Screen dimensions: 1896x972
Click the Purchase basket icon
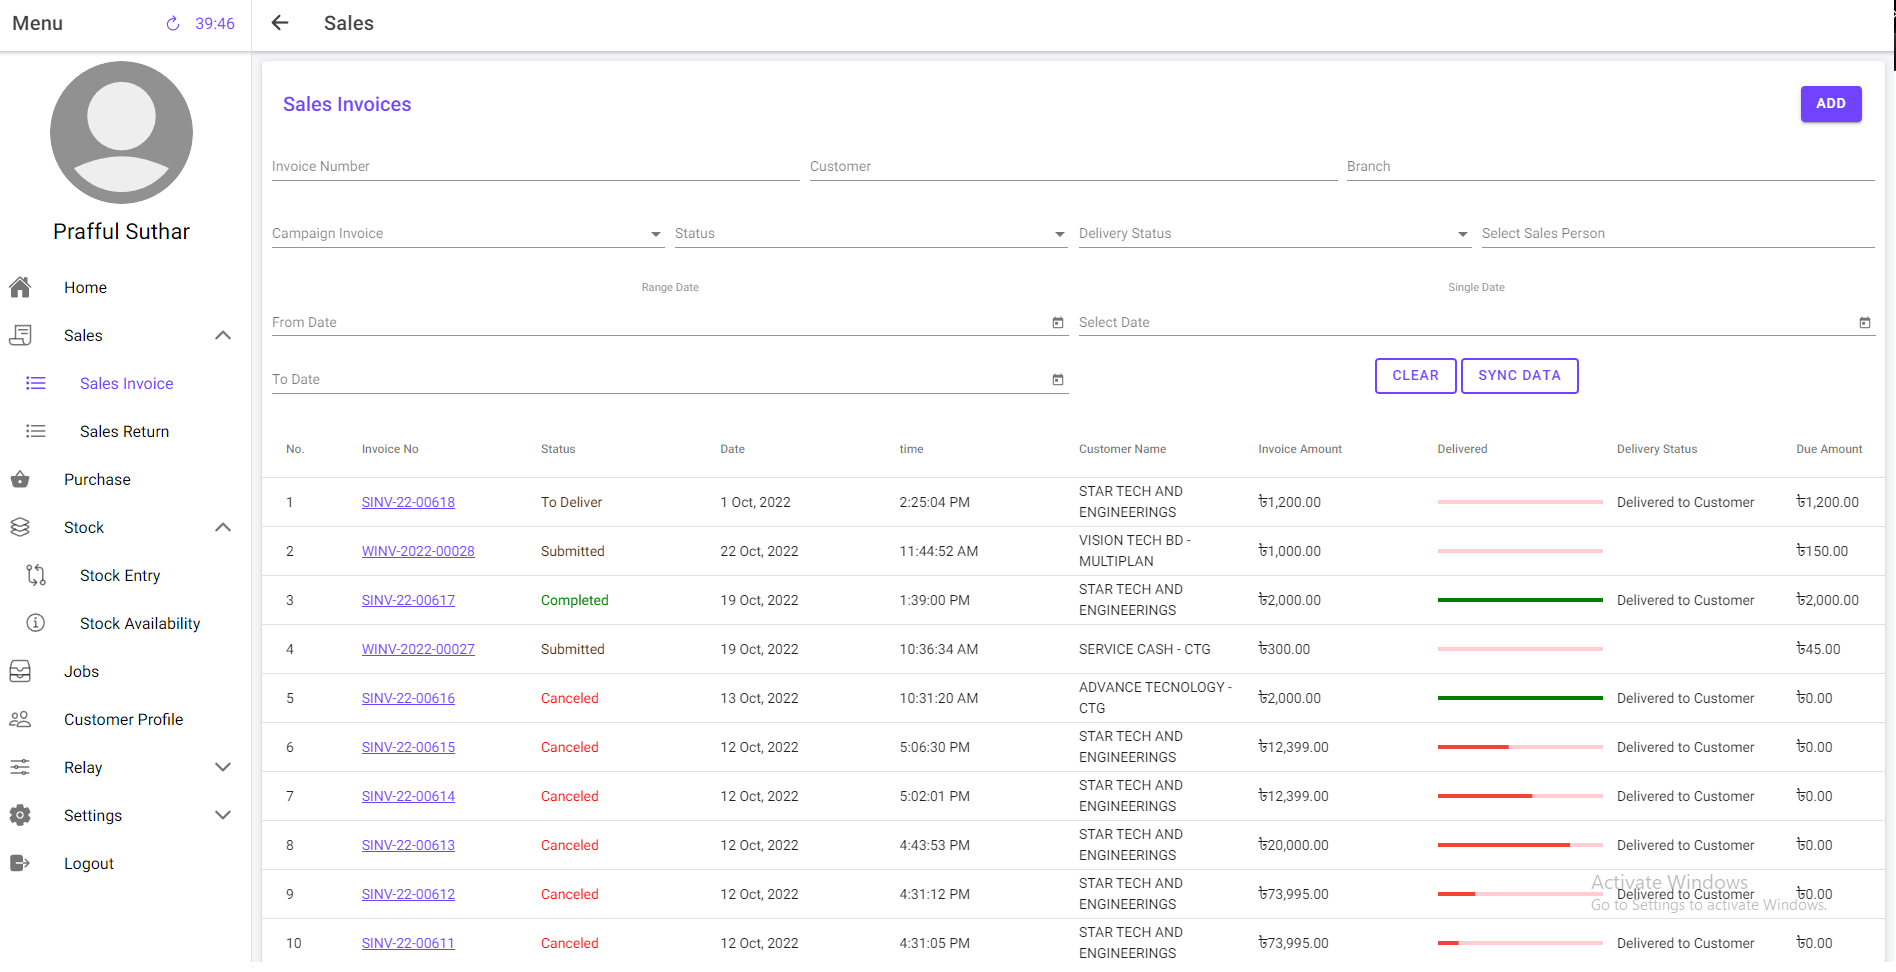point(20,479)
